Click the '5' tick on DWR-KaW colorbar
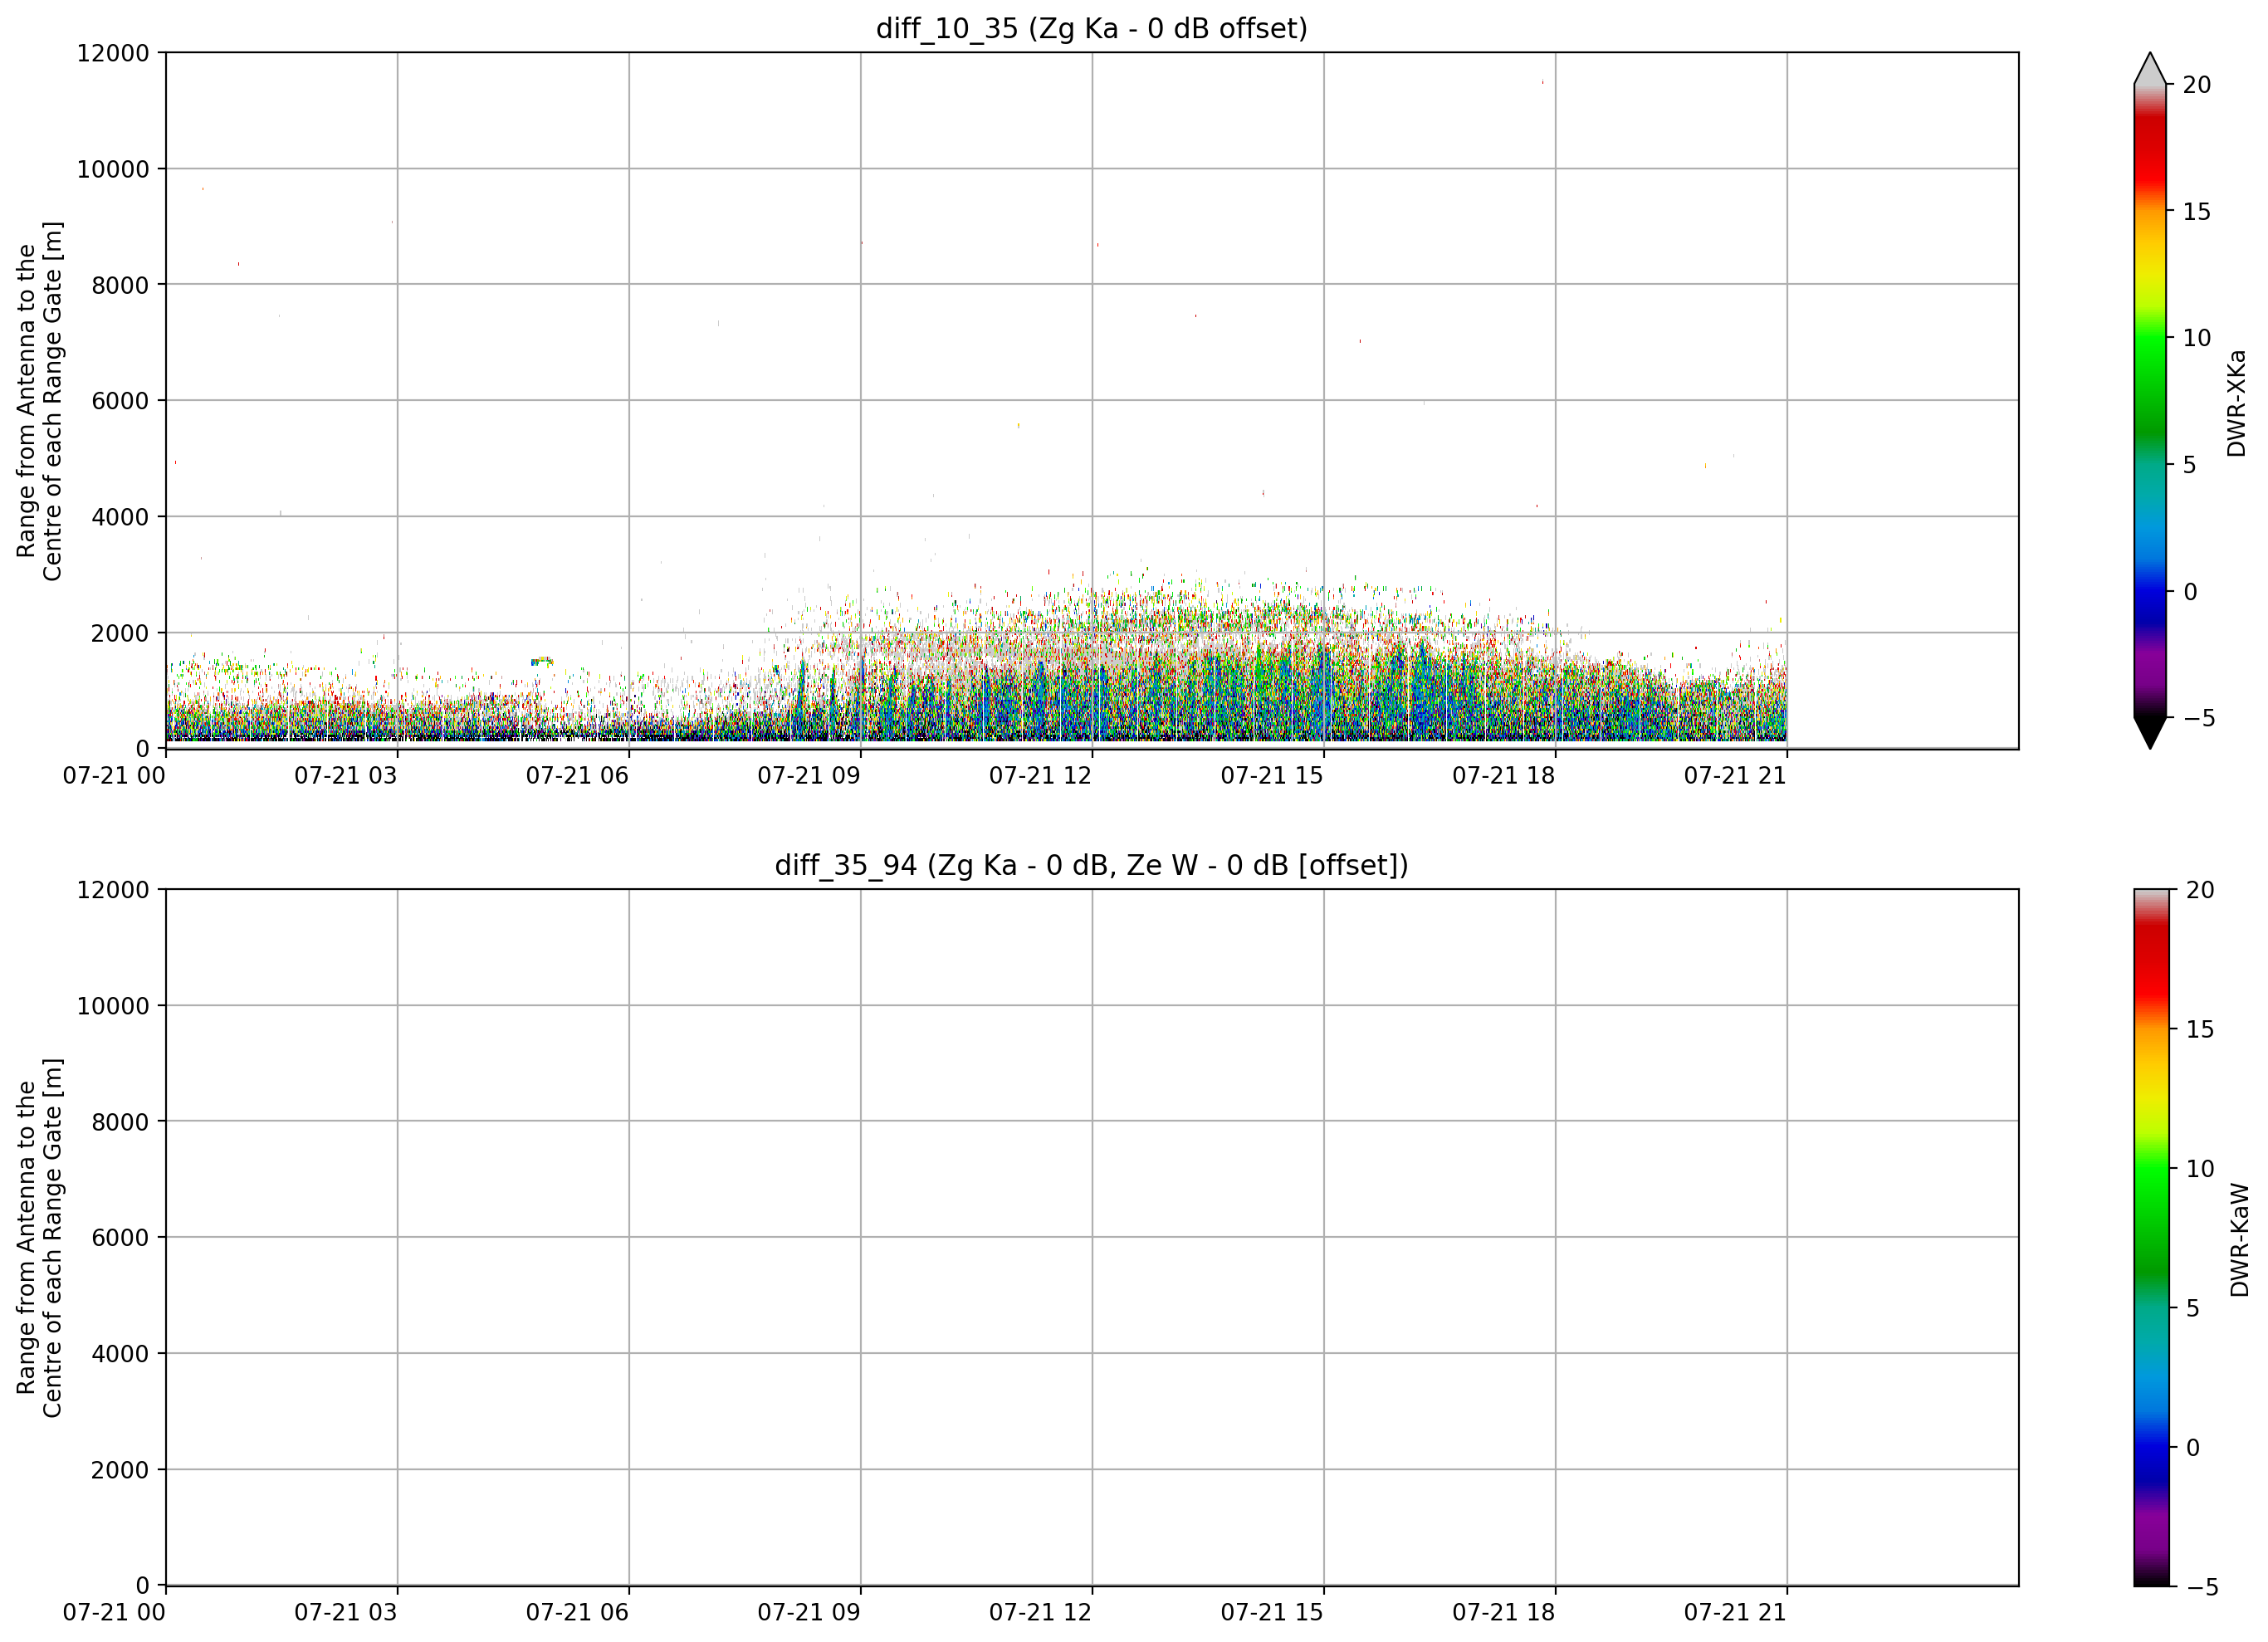Image resolution: width=2268 pixels, height=1642 pixels. (x=2193, y=1308)
